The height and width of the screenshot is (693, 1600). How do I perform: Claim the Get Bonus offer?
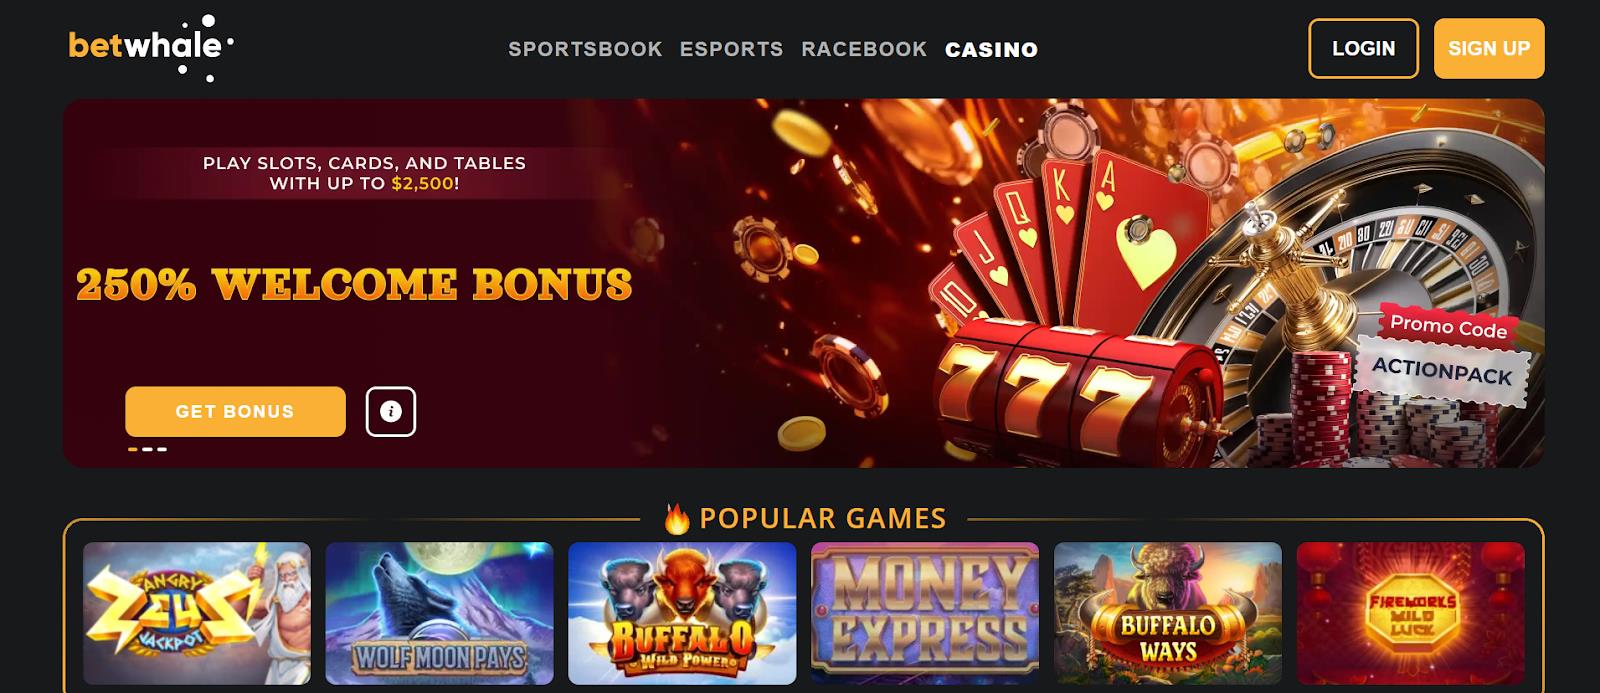(235, 411)
